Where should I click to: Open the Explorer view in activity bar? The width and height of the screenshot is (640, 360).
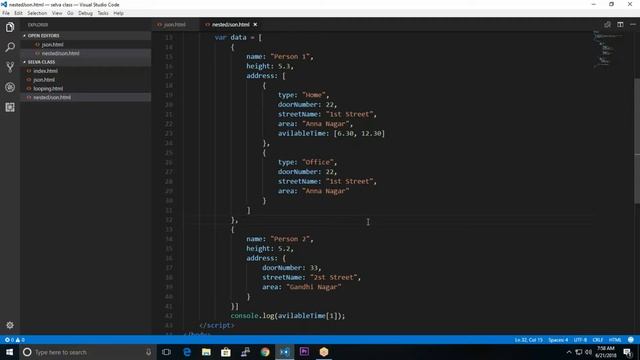(10, 27)
